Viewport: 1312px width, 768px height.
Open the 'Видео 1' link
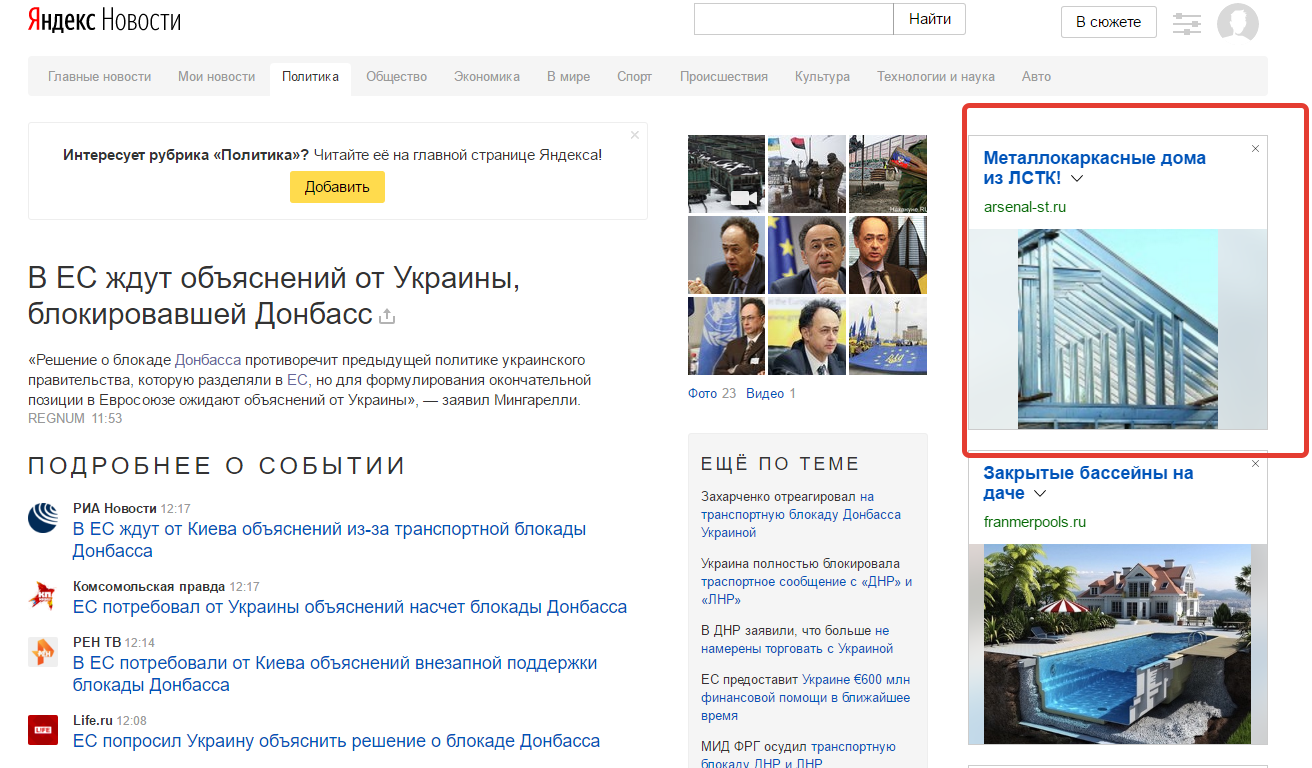pos(771,393)
